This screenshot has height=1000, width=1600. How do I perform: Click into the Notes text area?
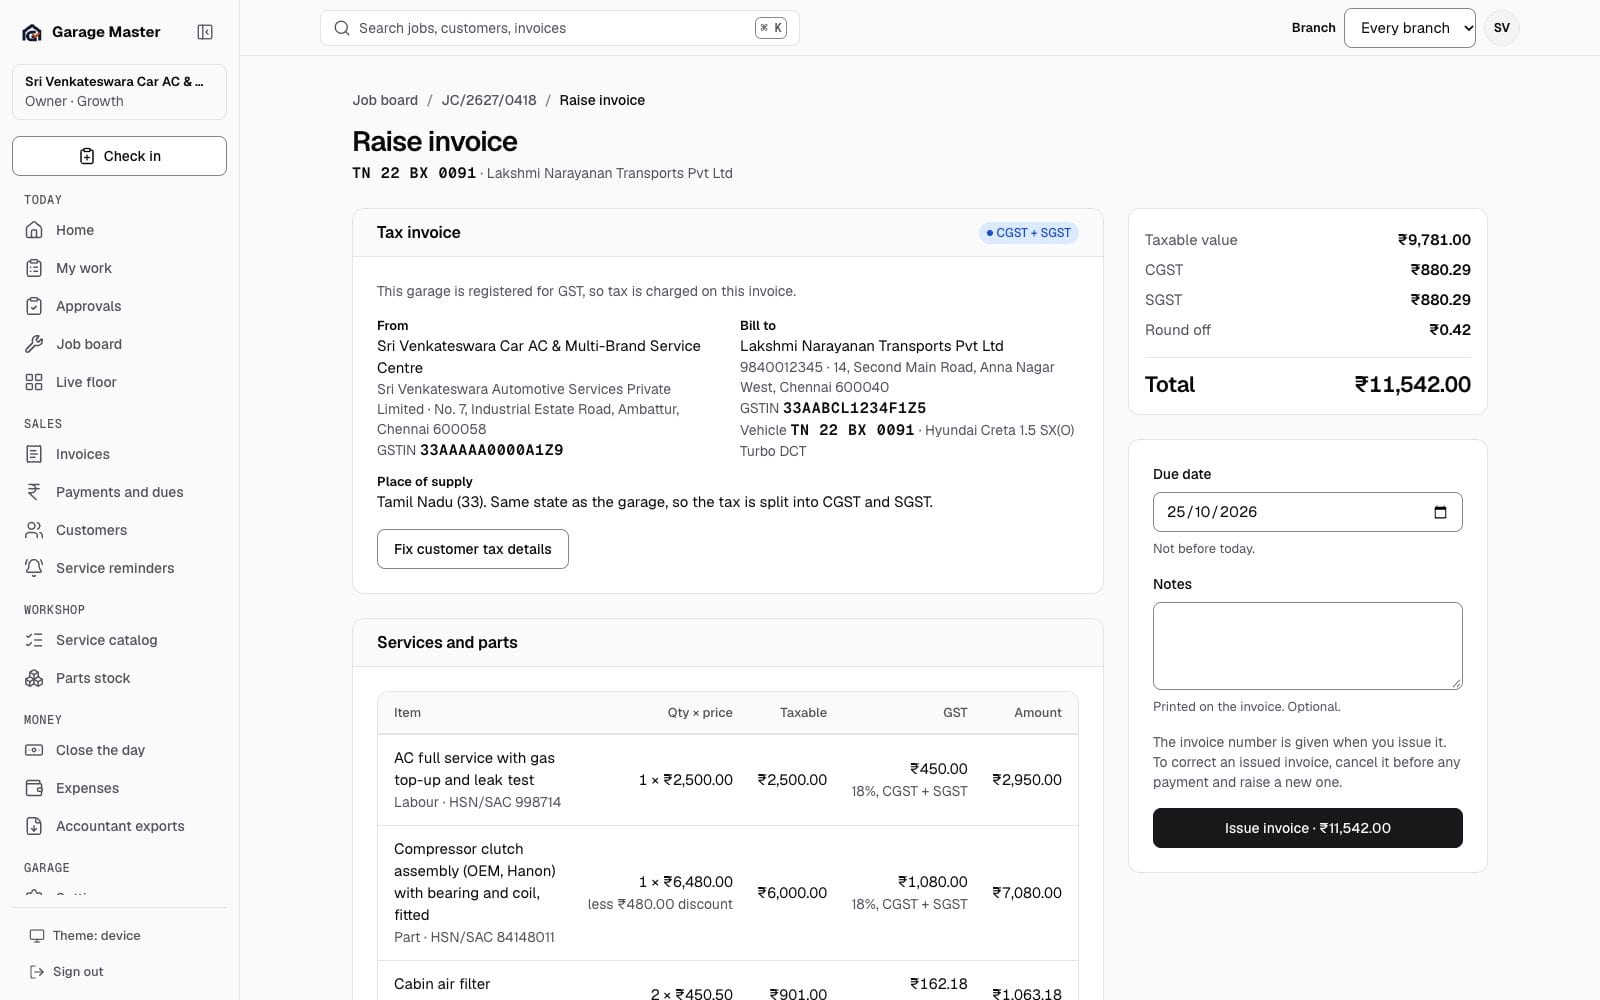[1308, 646]
